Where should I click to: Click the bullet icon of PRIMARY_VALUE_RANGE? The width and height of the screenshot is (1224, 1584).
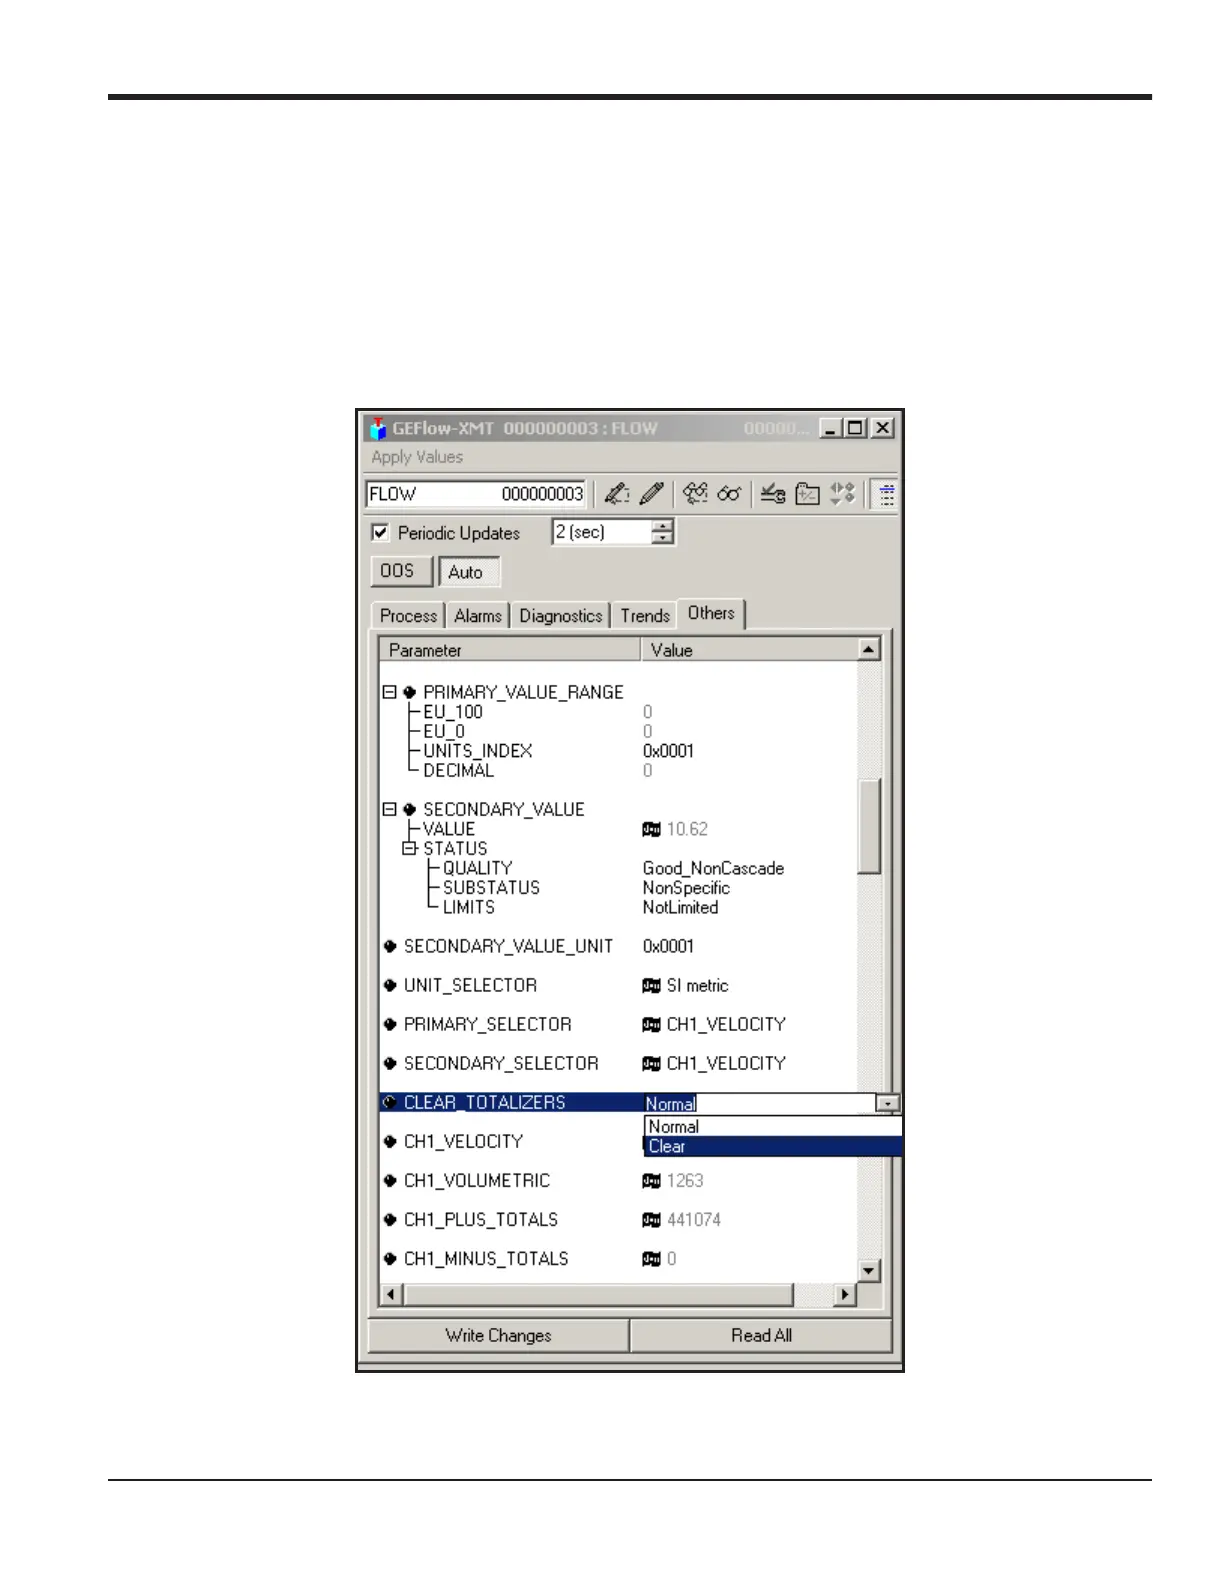click(409, 692)
